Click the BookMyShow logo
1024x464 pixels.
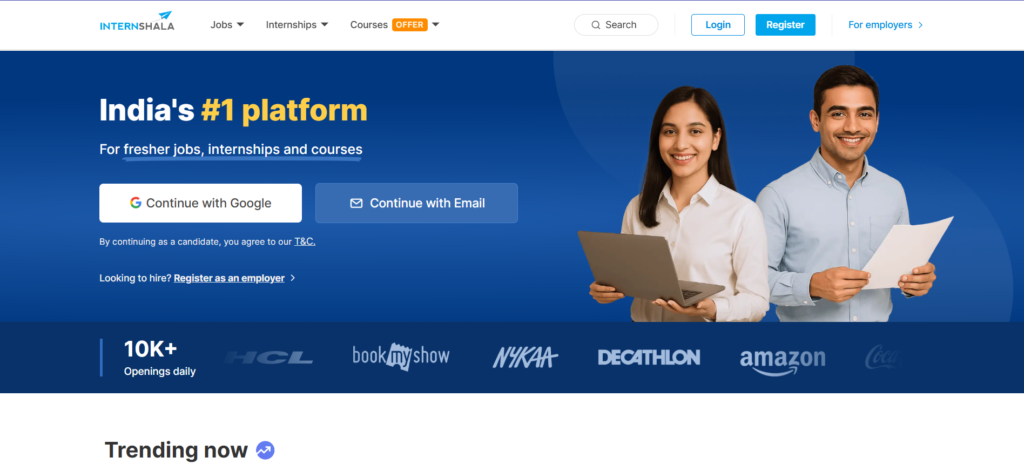click(401, 356)
